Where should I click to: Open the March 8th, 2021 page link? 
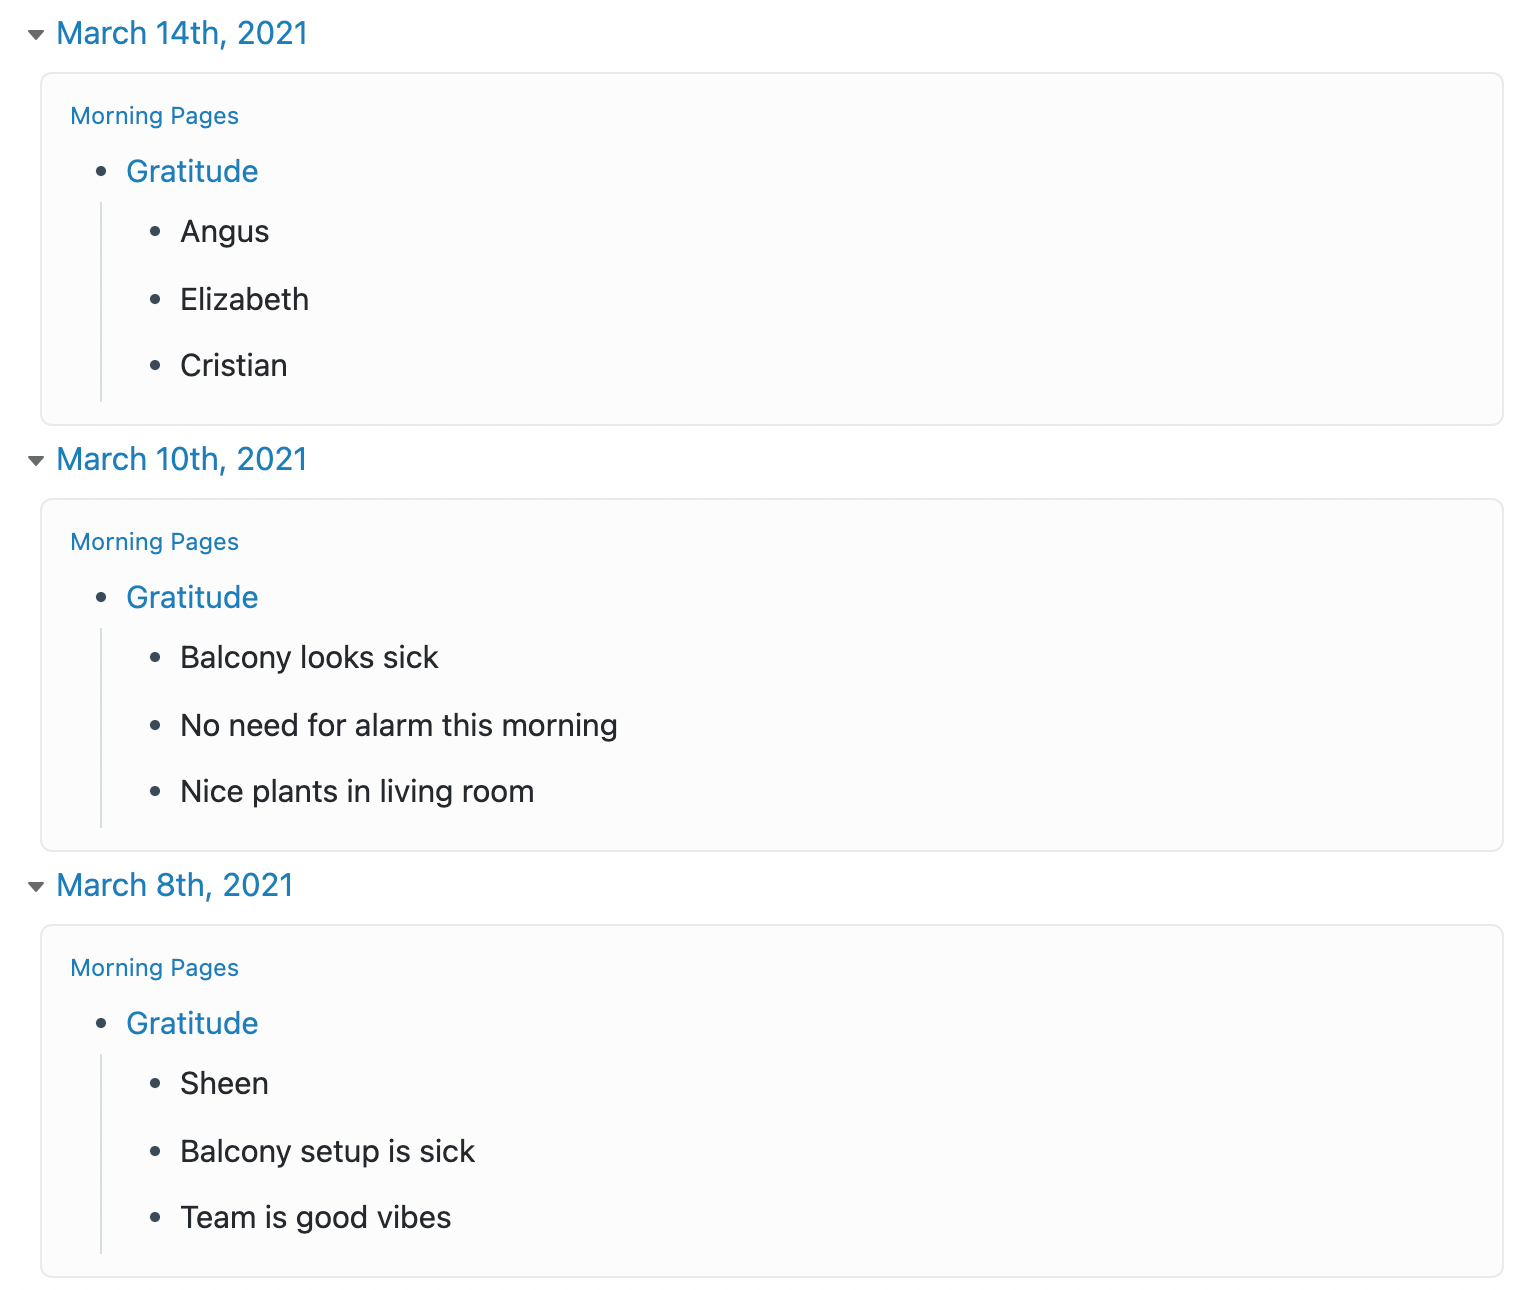point(175,885)
